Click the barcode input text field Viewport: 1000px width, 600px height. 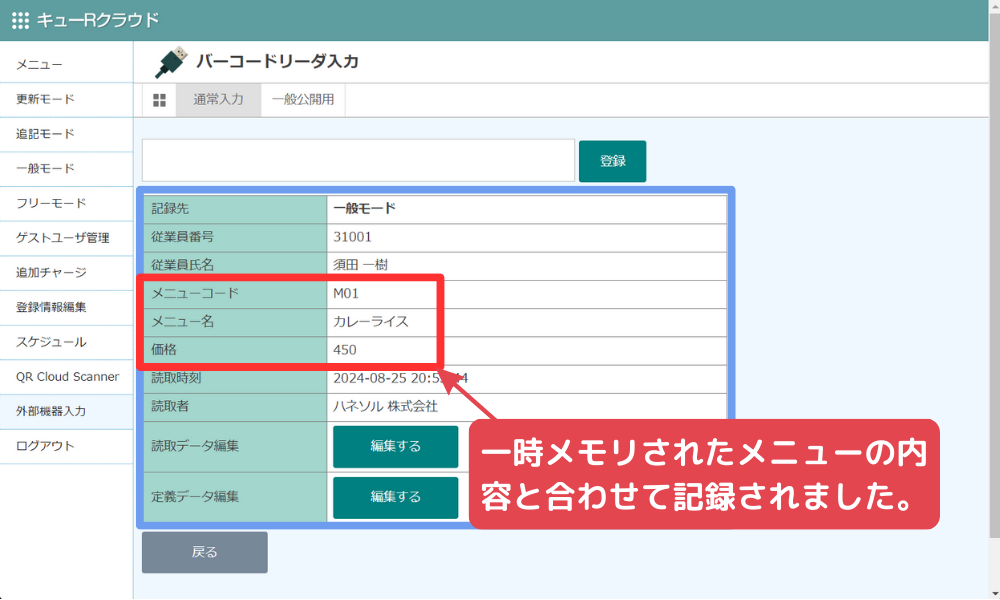(x=358, y=161)
